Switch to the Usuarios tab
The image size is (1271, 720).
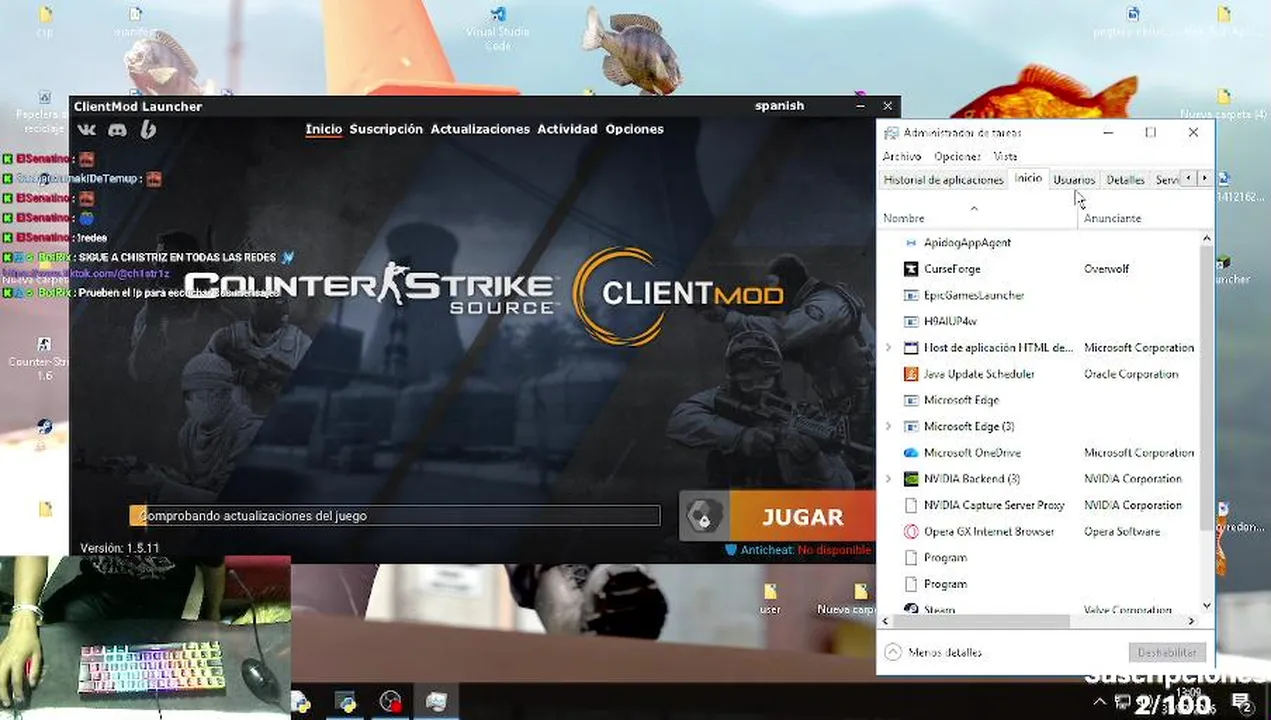coord(1074,180)
